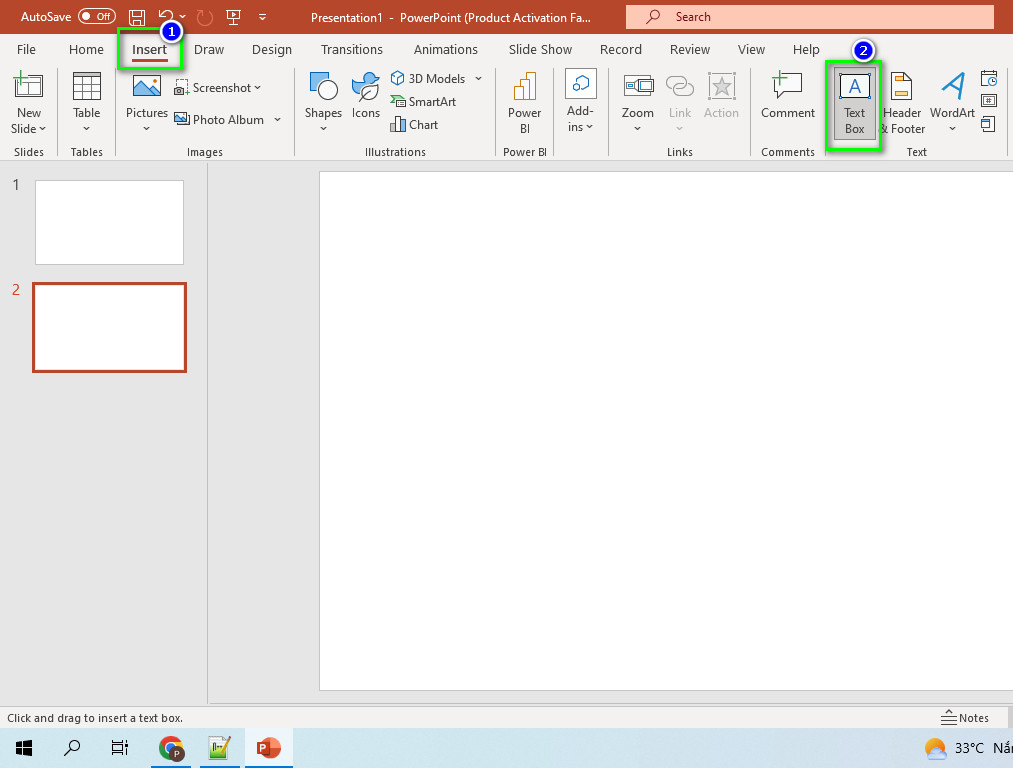Insert Date & Time icon

[x=988, y=79]
